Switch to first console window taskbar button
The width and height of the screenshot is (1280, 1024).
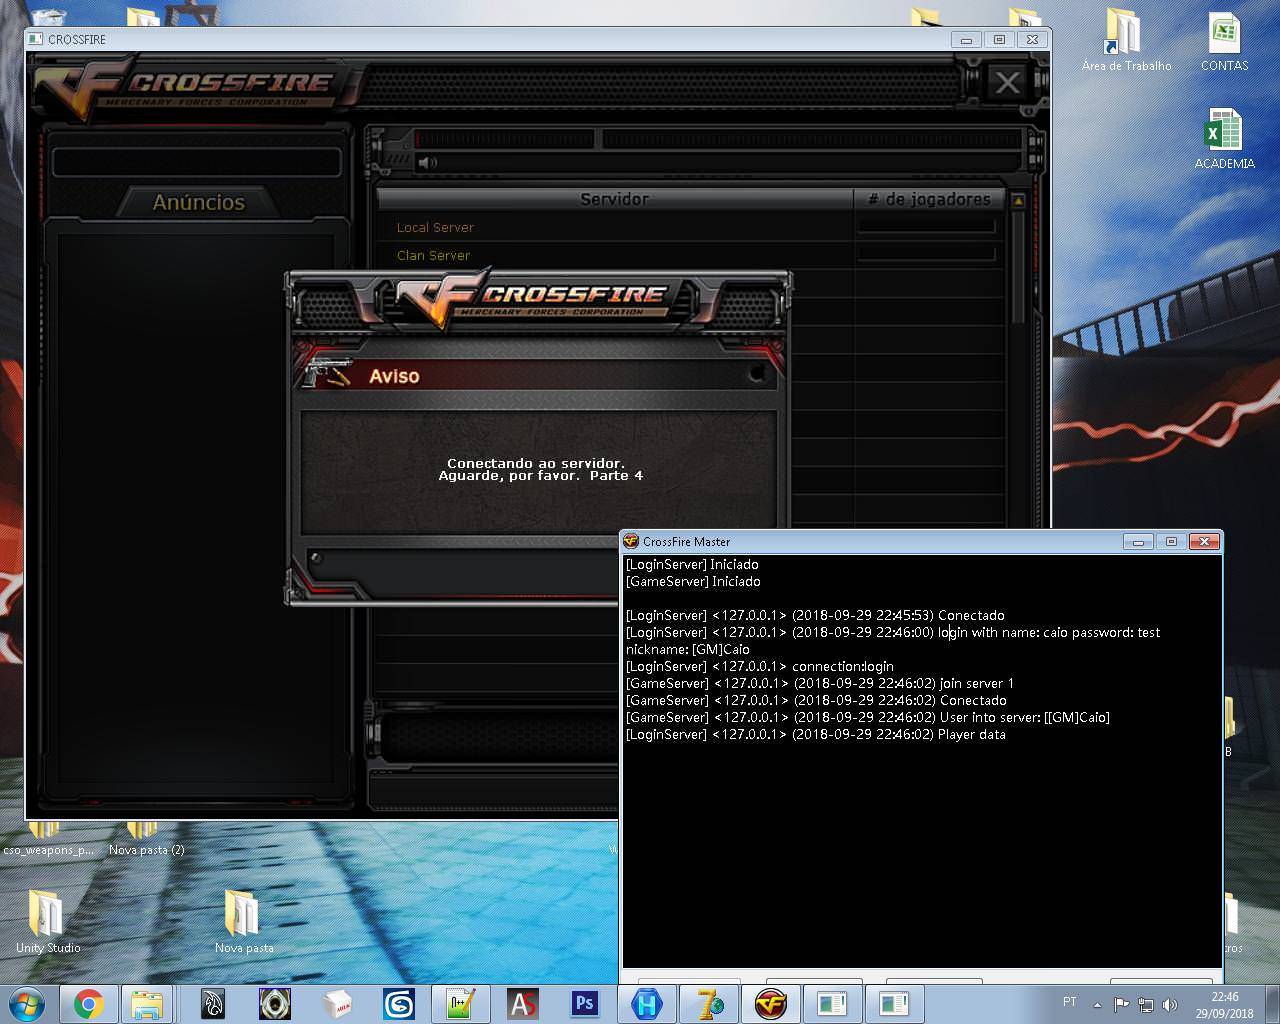pos(833,1003)
